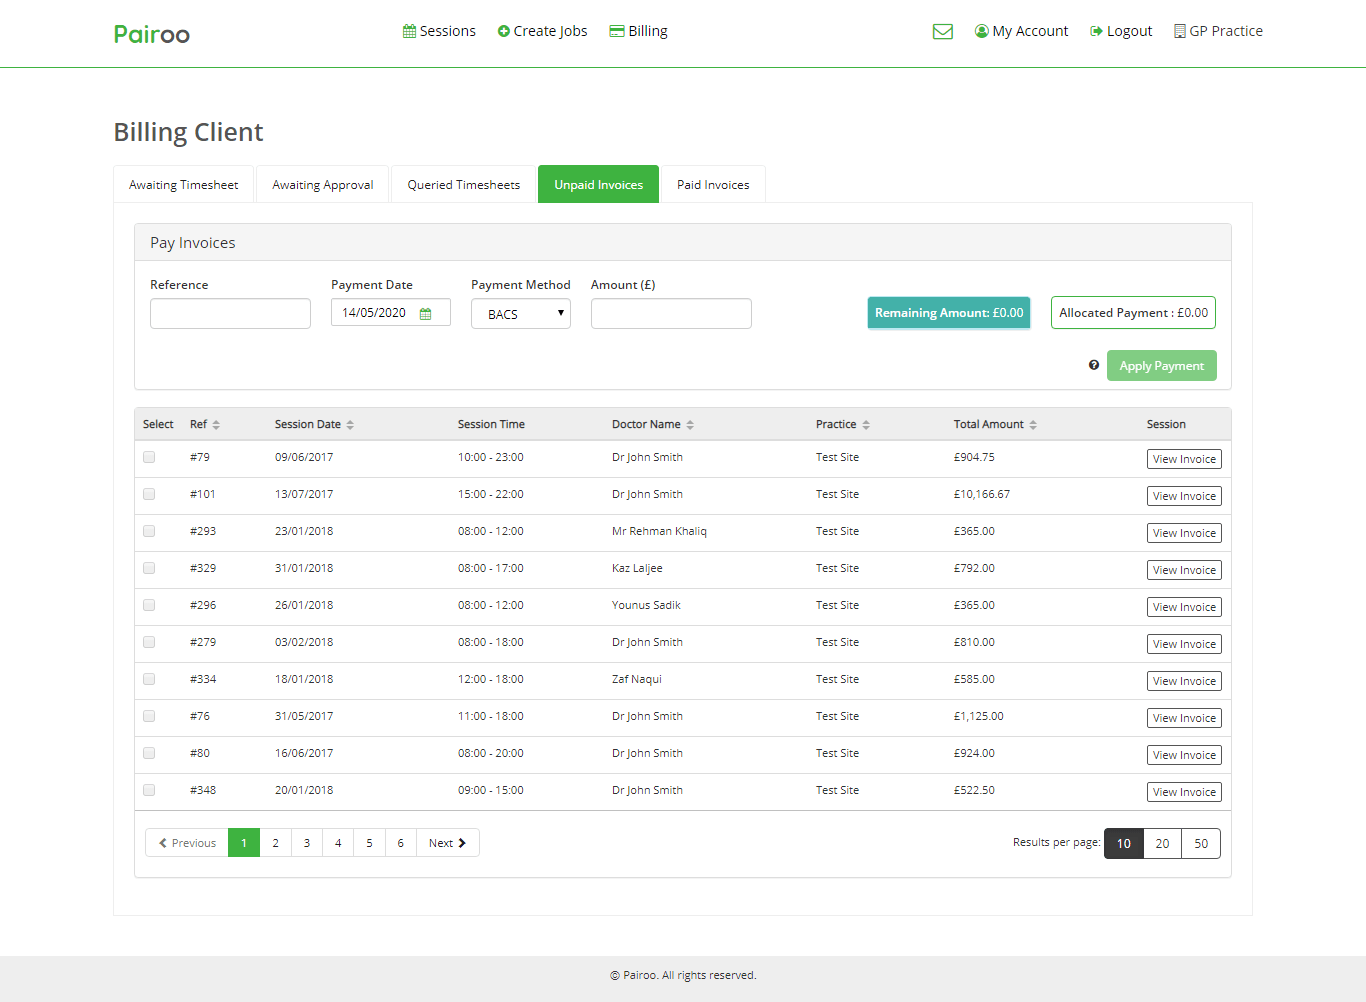Select checkbox for invoice #79

[149, 457]
